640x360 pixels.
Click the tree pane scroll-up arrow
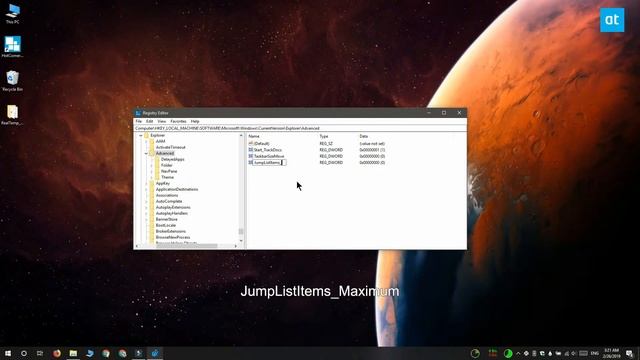click(241, 135)
